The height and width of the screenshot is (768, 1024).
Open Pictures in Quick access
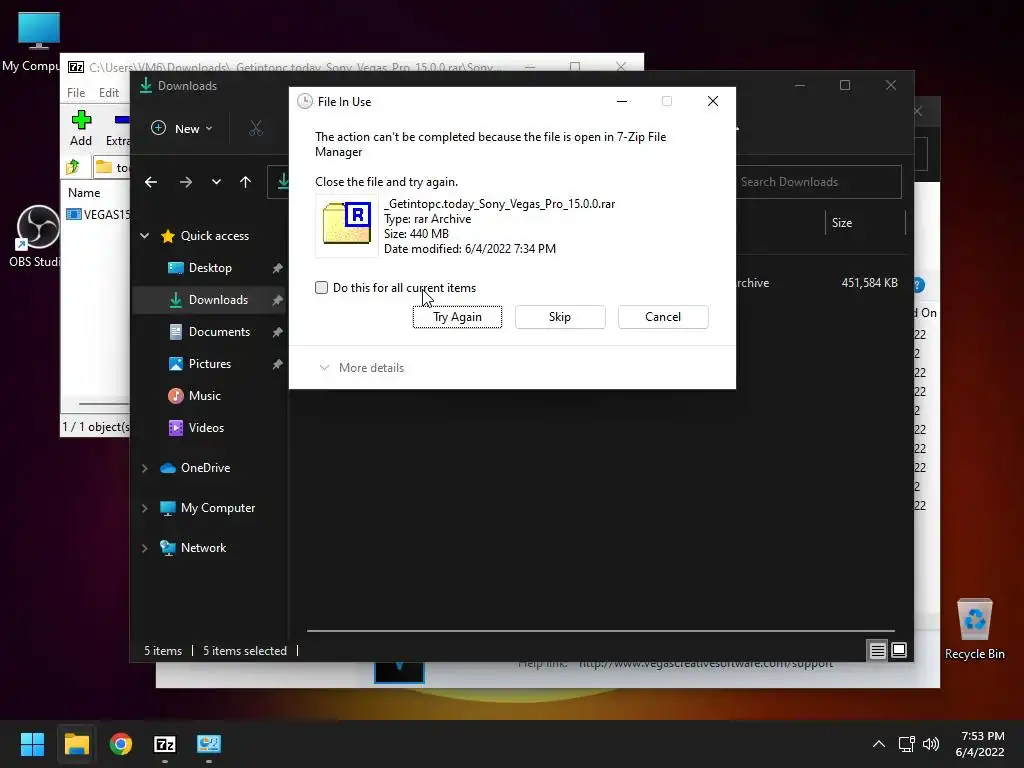210,364
